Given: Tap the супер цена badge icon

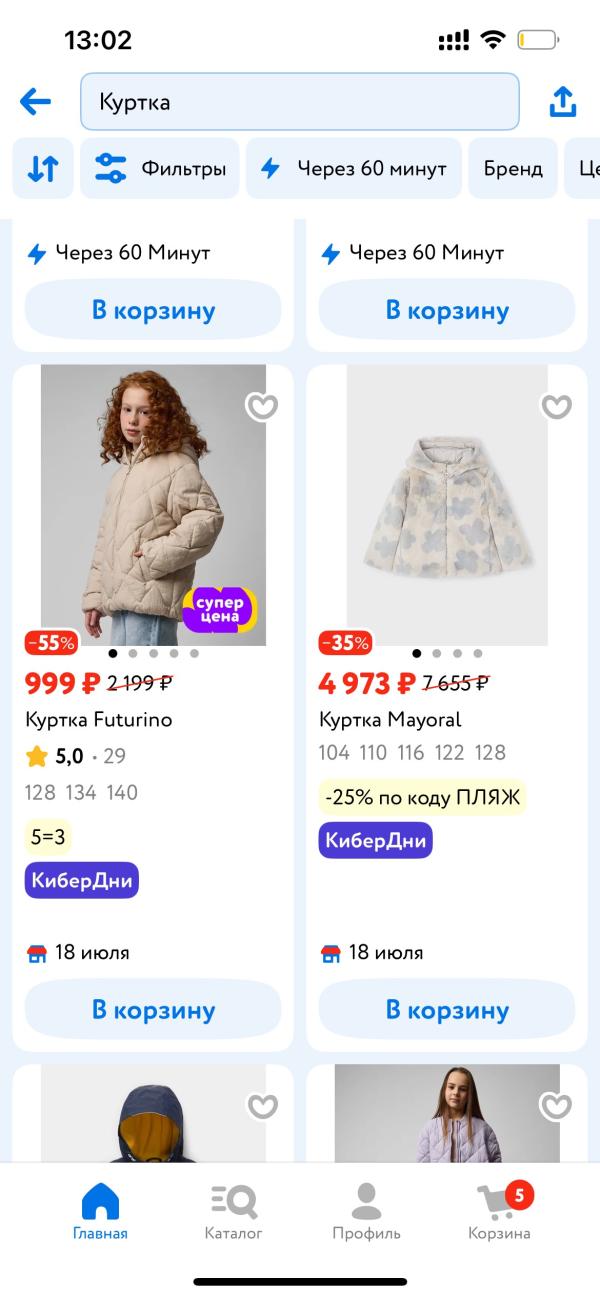Looking at the screenshot, I should [x=219, y=608].
